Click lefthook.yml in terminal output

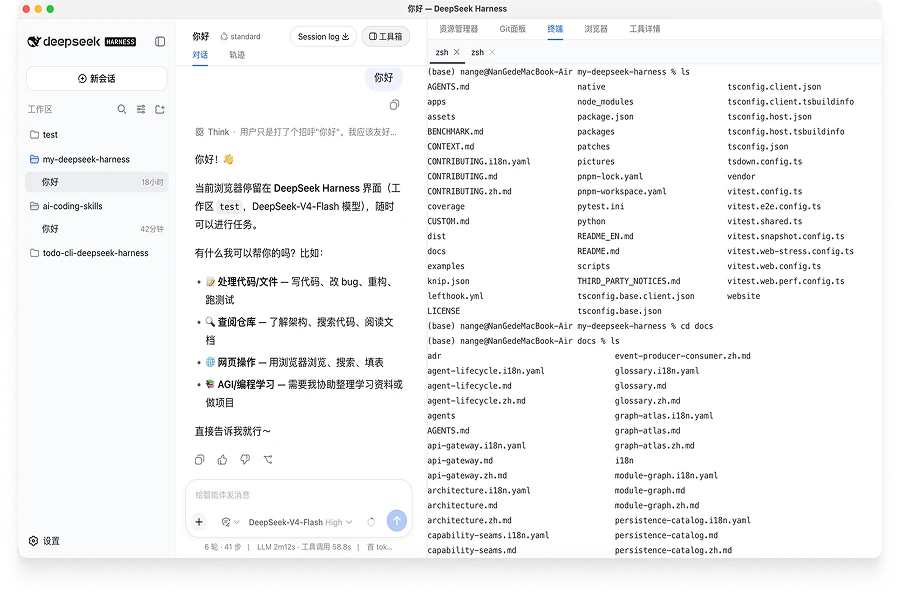point(456,295)
